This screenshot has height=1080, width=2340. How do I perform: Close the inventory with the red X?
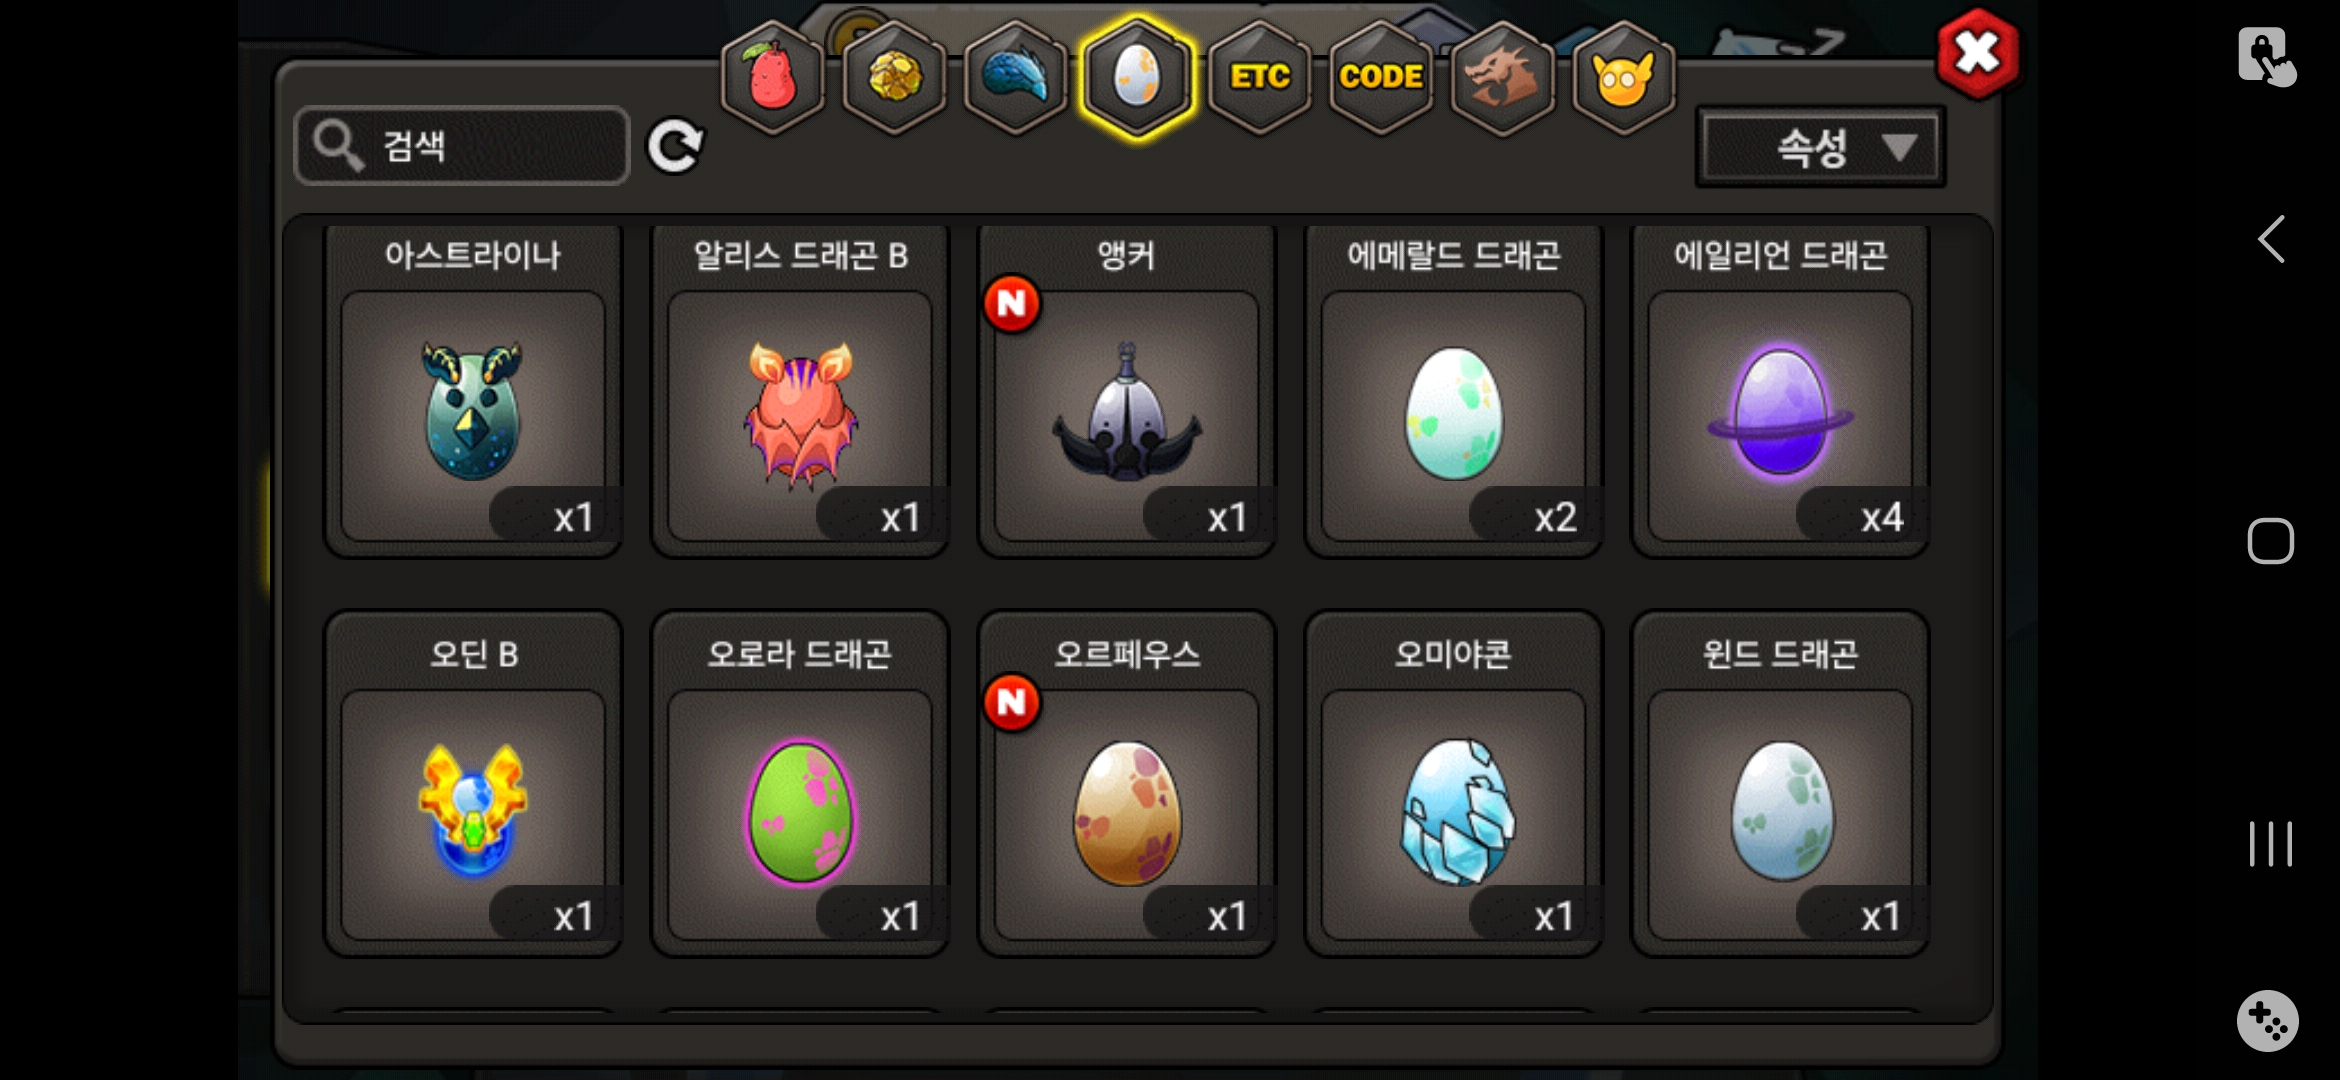pyautogui.click(x=1977, y=53)
